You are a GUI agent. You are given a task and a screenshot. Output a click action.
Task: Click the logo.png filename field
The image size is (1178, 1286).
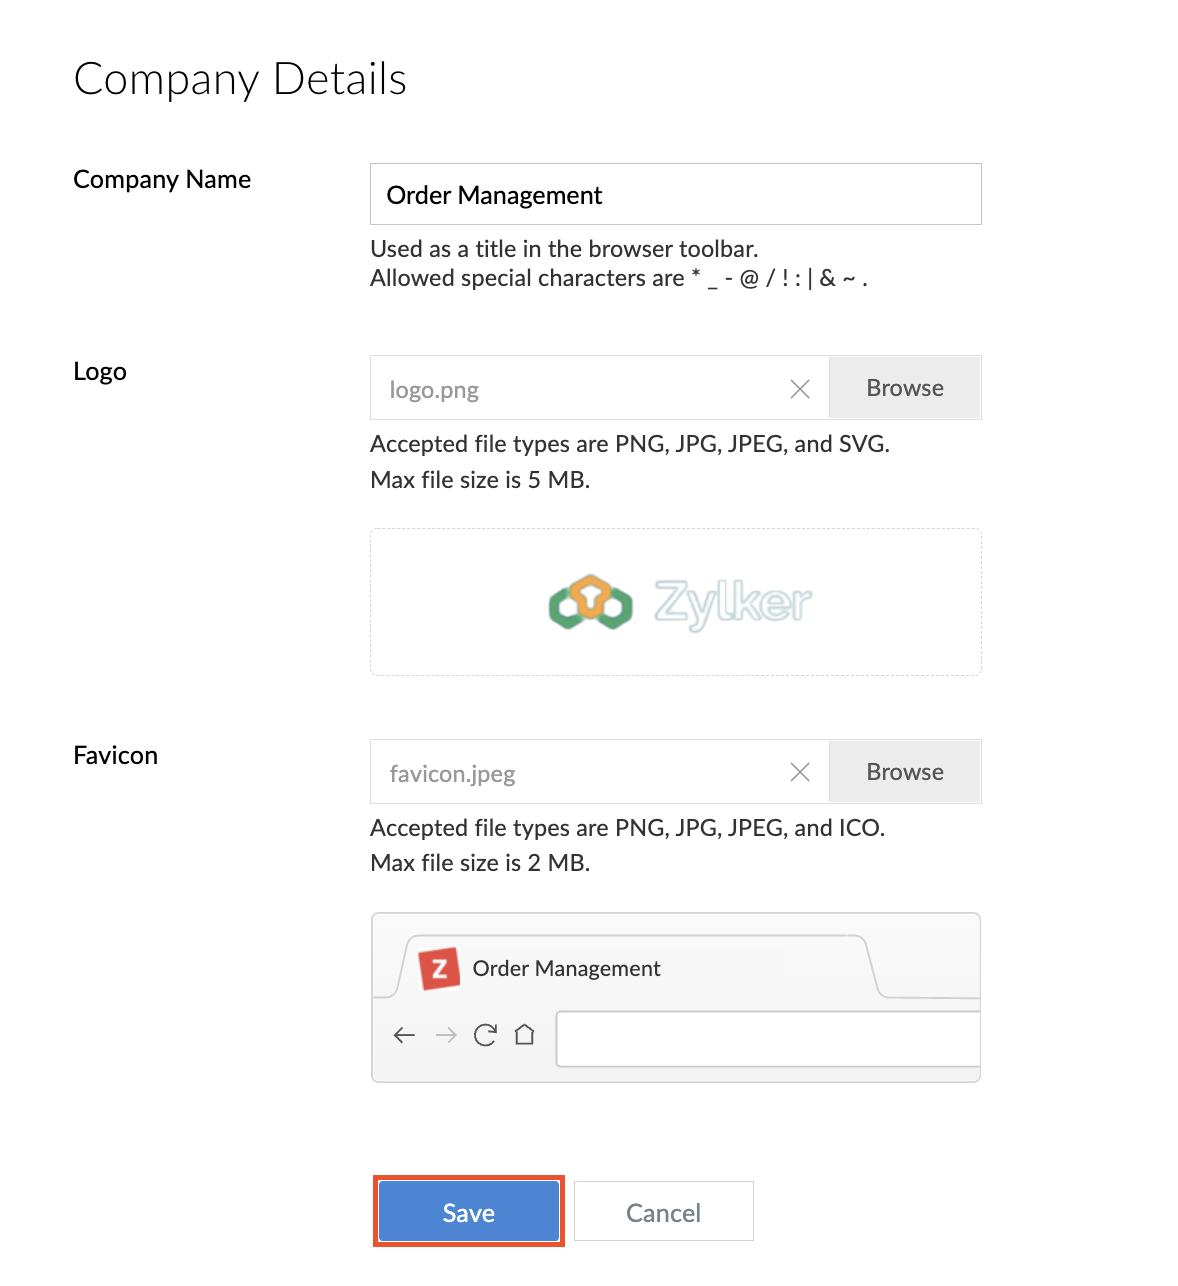click(580, 389)
